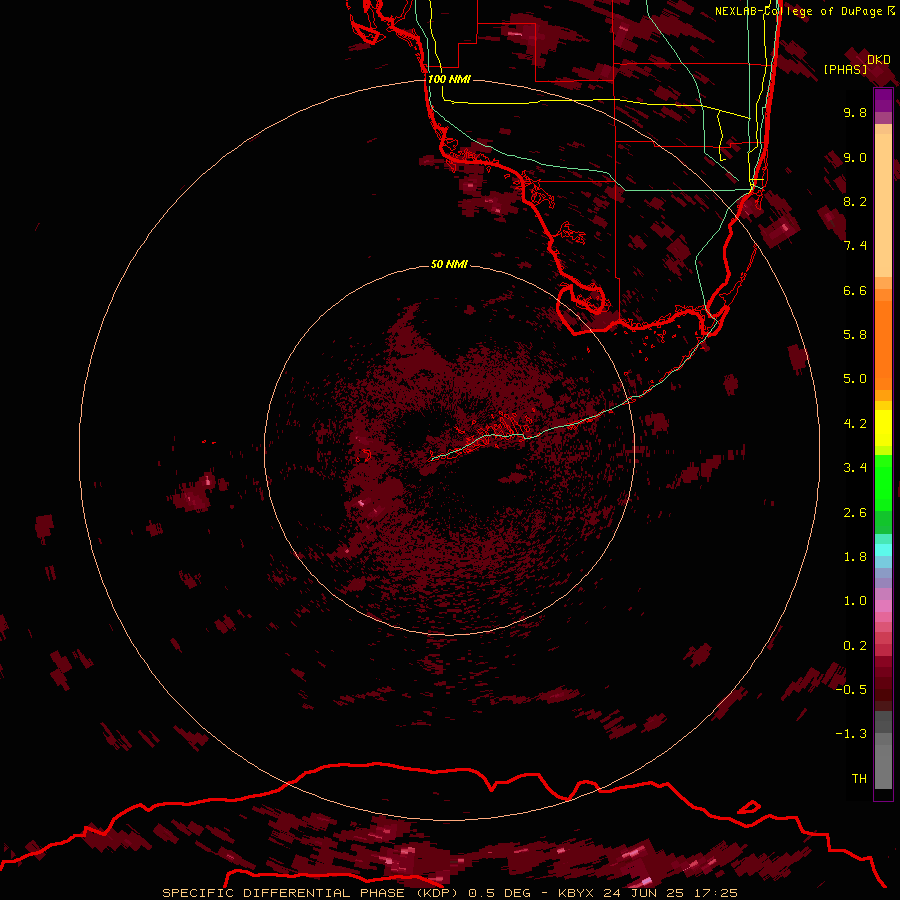Click the 9.0 scale value
Image resolution: width=900 pixels, height=900 pixels.
point(855,157)
